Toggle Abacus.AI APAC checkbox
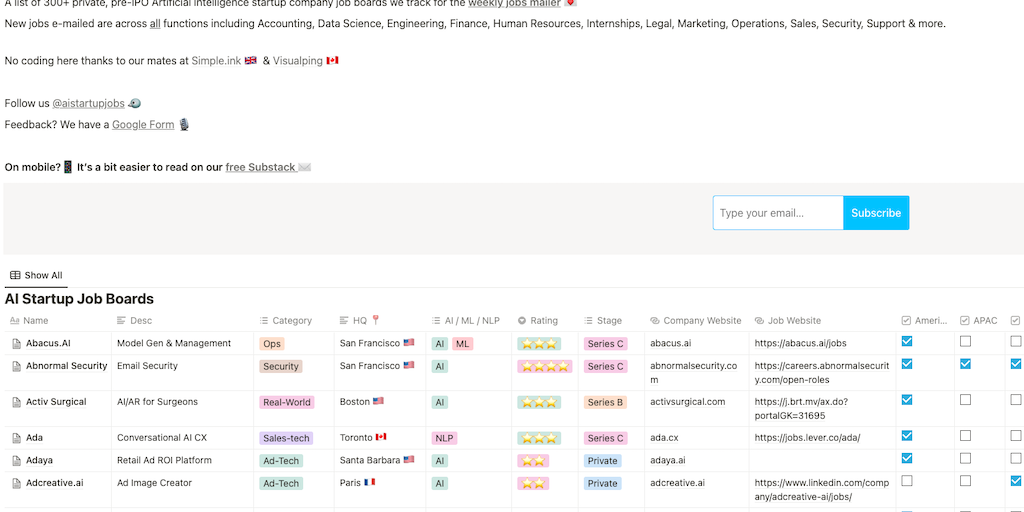 (x=965, y=341)
